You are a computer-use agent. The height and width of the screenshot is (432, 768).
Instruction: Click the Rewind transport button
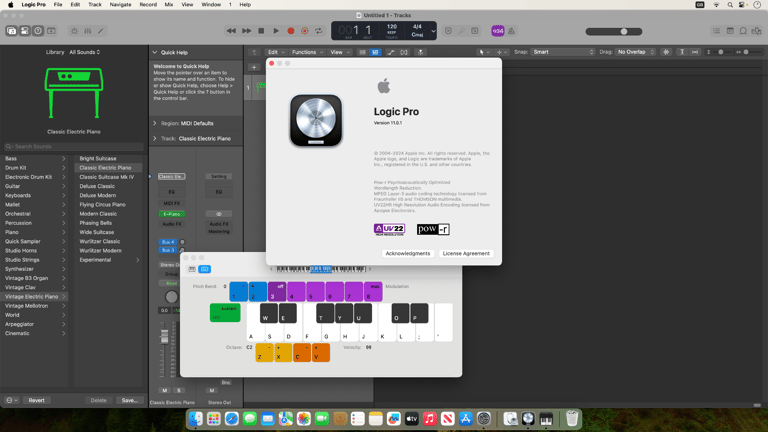click(231, 31)
